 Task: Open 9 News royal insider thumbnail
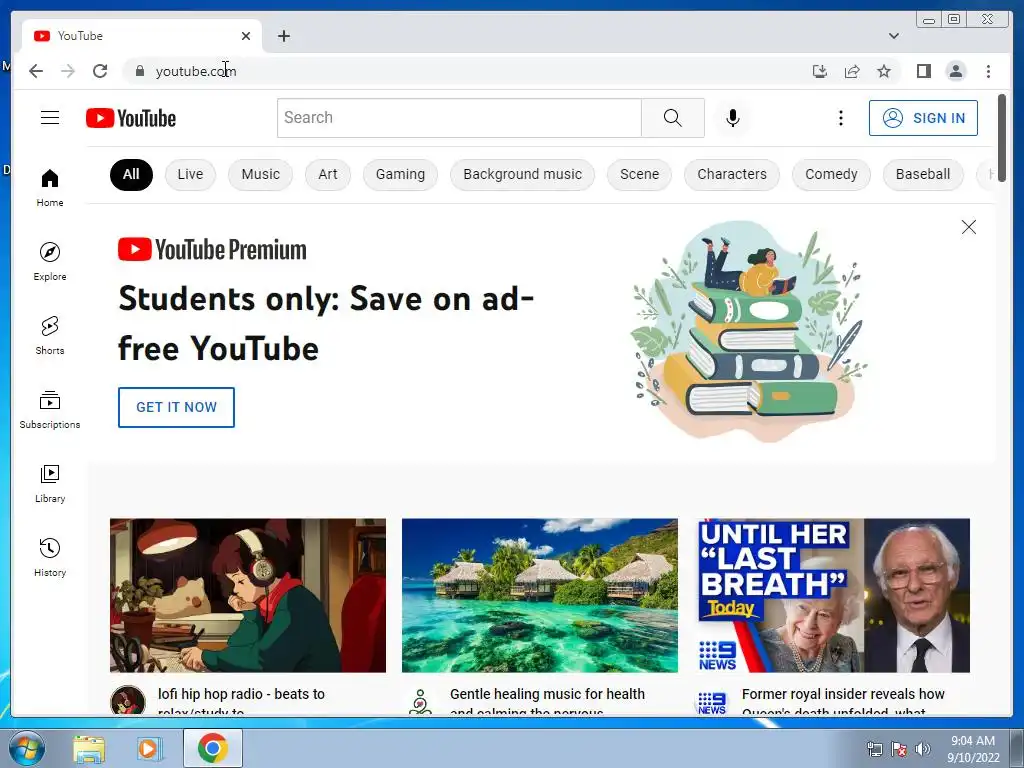832,595
